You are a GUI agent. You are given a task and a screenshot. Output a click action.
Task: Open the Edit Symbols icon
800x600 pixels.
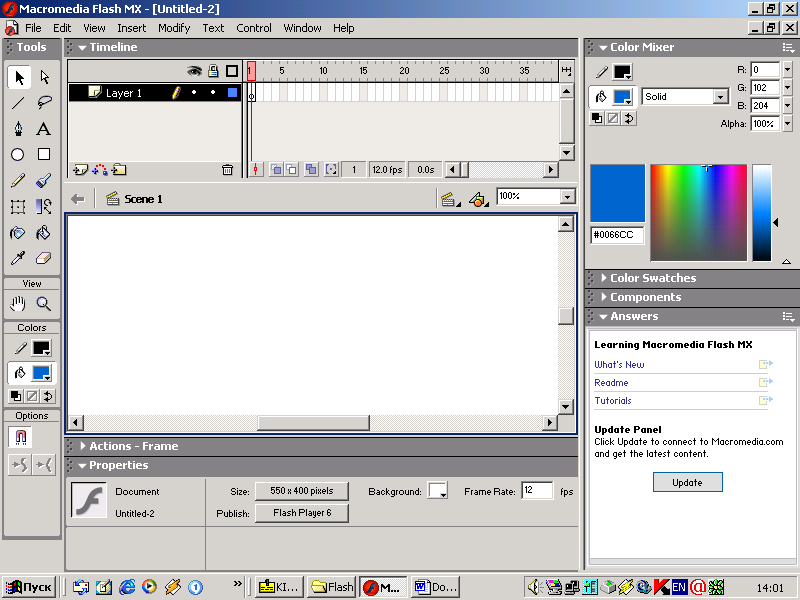(478, 199)
